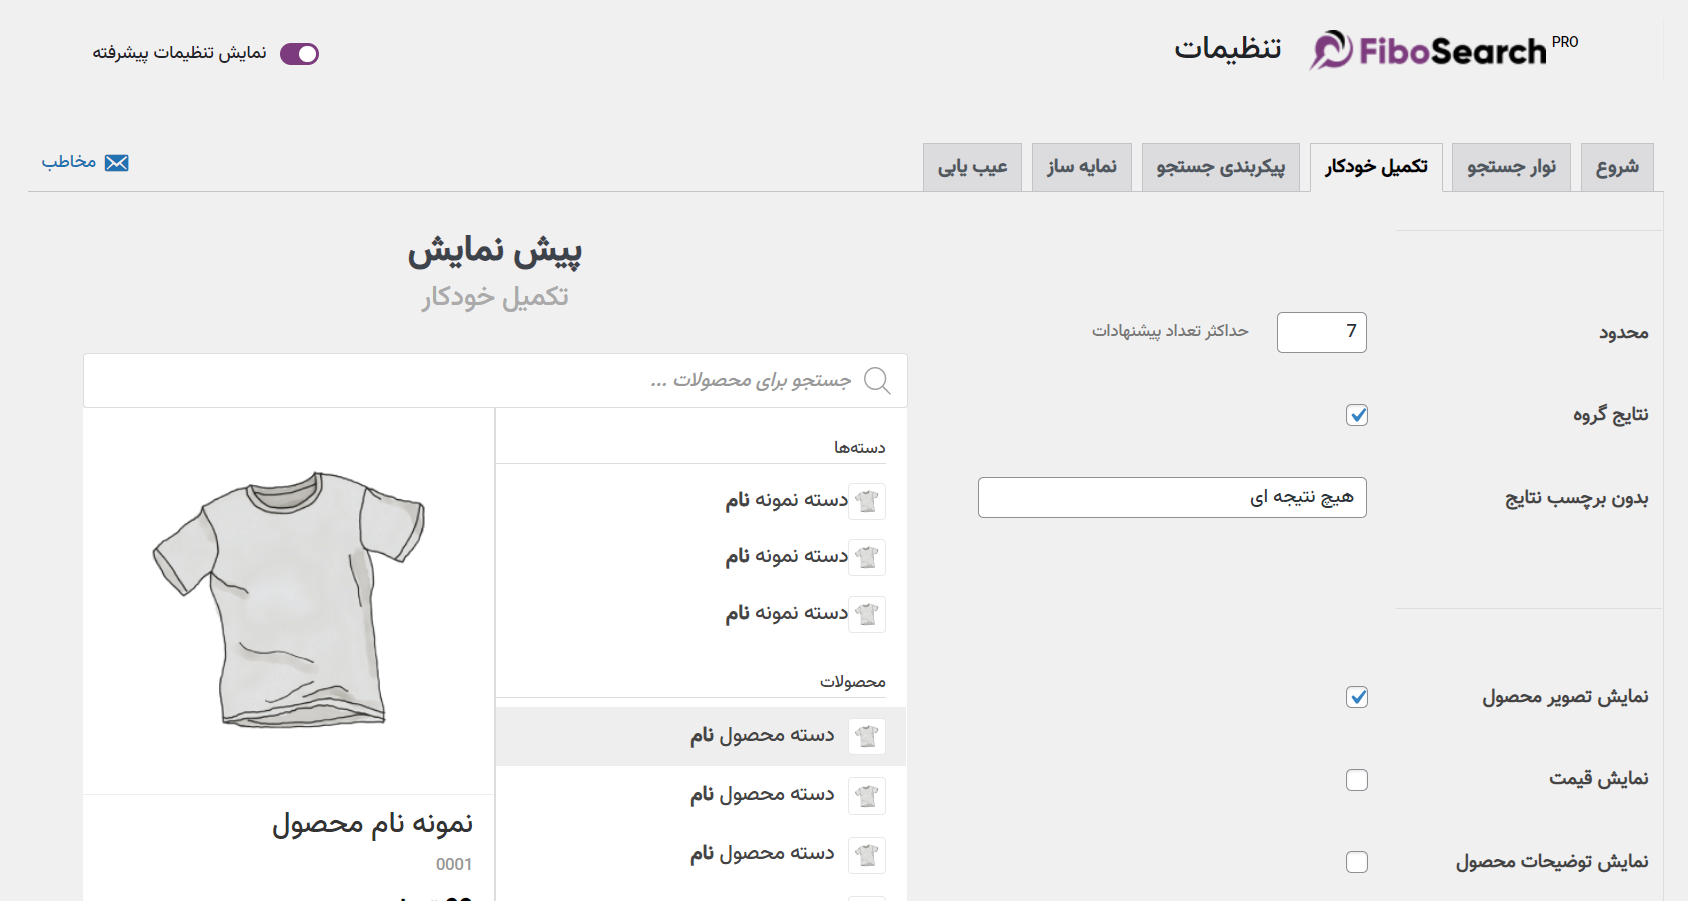Enable نمایش توضیحات محصول checkbox
Image resolution: width=1688 pixels, height=901 pixels.
[x=1357, y=862]
